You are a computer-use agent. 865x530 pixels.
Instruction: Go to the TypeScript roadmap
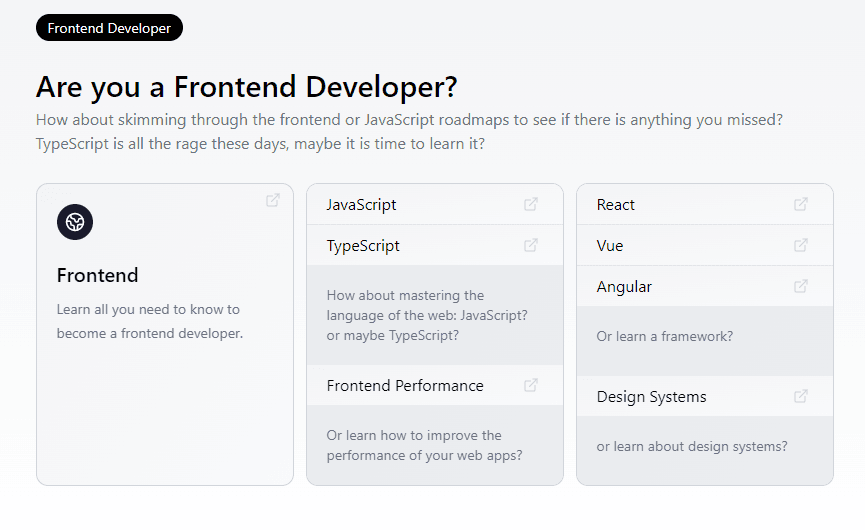pyautogui.click(x=363, y=245)
